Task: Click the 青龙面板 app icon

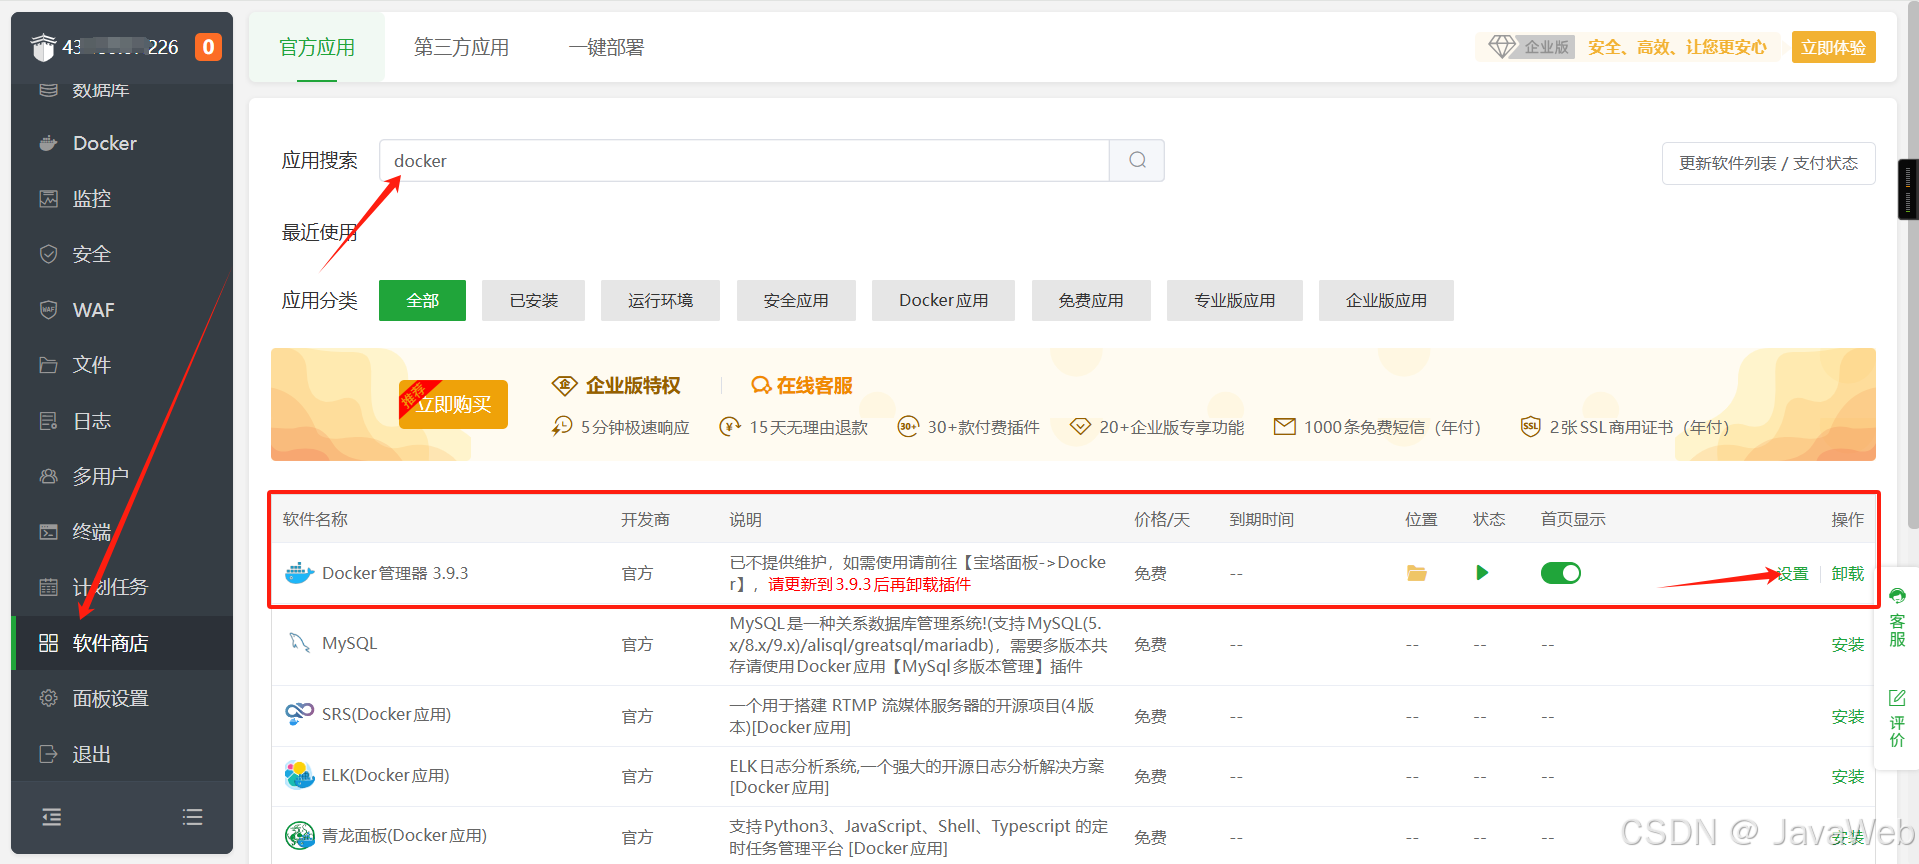Action: tap(299, 835)
